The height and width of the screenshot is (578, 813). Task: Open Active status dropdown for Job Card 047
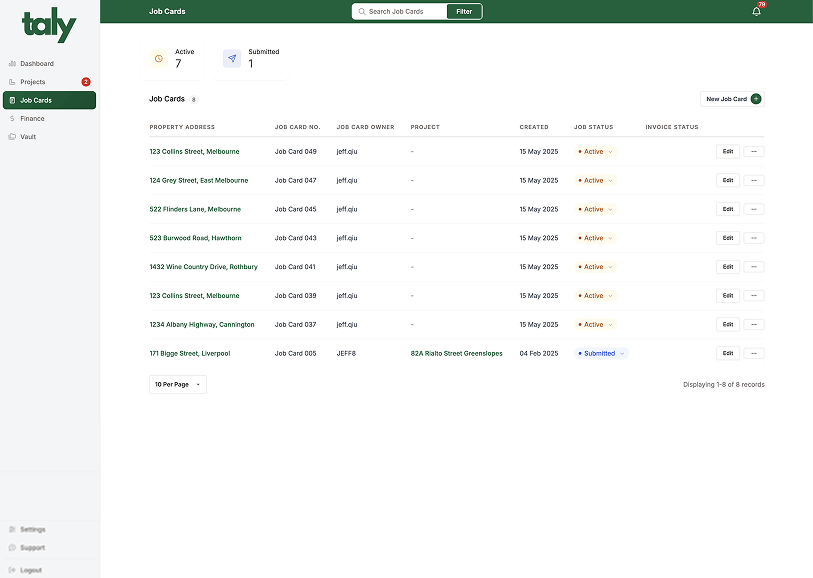[x=596, y=180]
